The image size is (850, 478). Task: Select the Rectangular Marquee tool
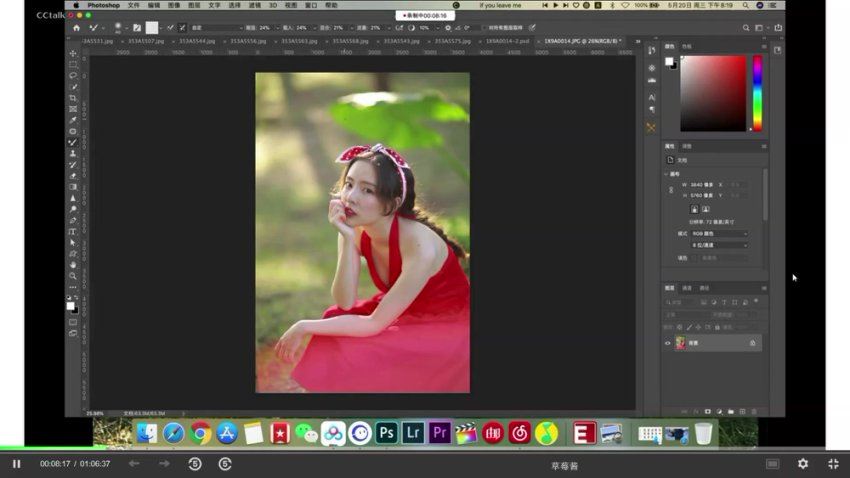tap(73, 64)
